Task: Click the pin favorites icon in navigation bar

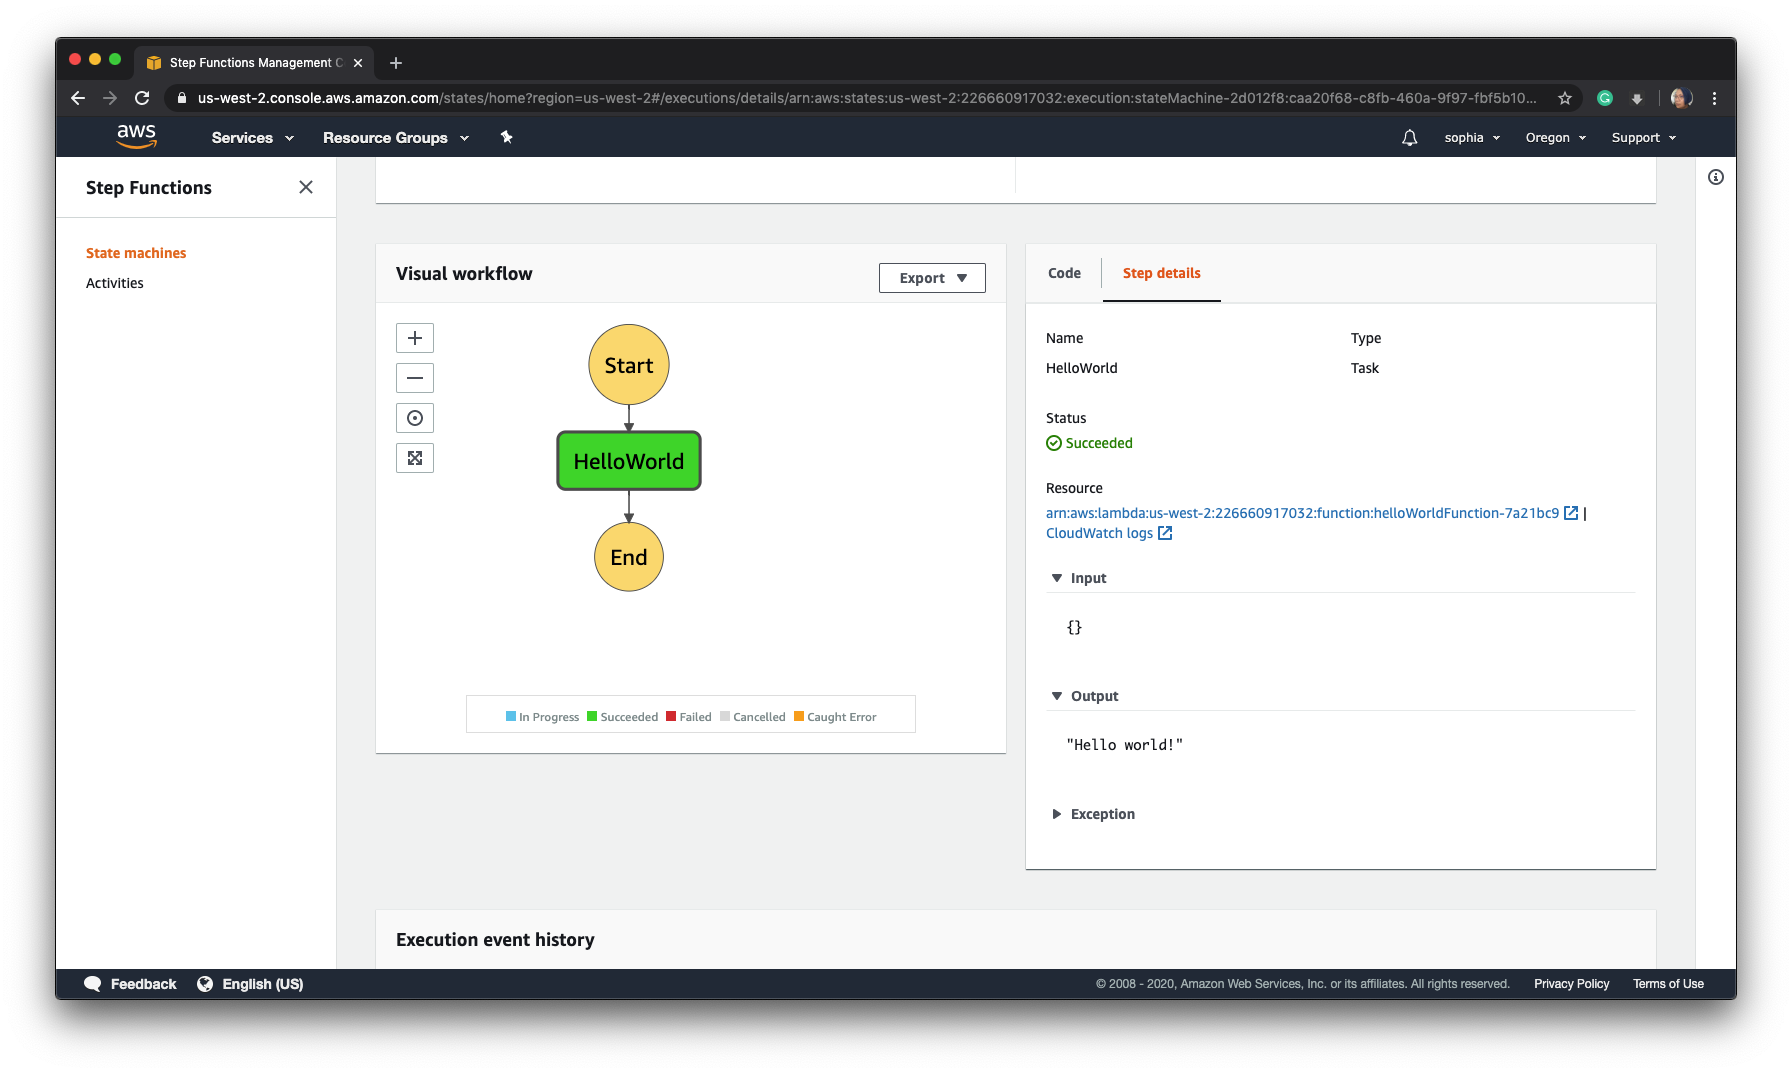Action: tap(506, 137)
